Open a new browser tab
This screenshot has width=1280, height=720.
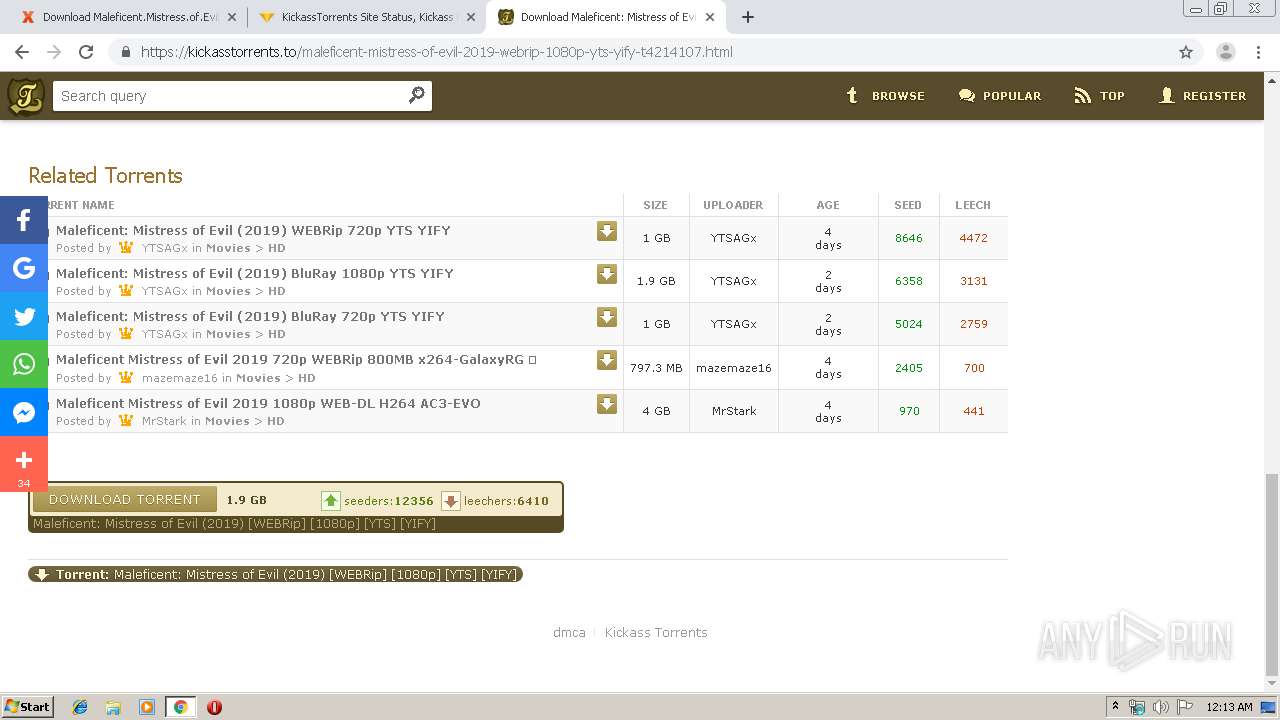[x=748, y=17]
